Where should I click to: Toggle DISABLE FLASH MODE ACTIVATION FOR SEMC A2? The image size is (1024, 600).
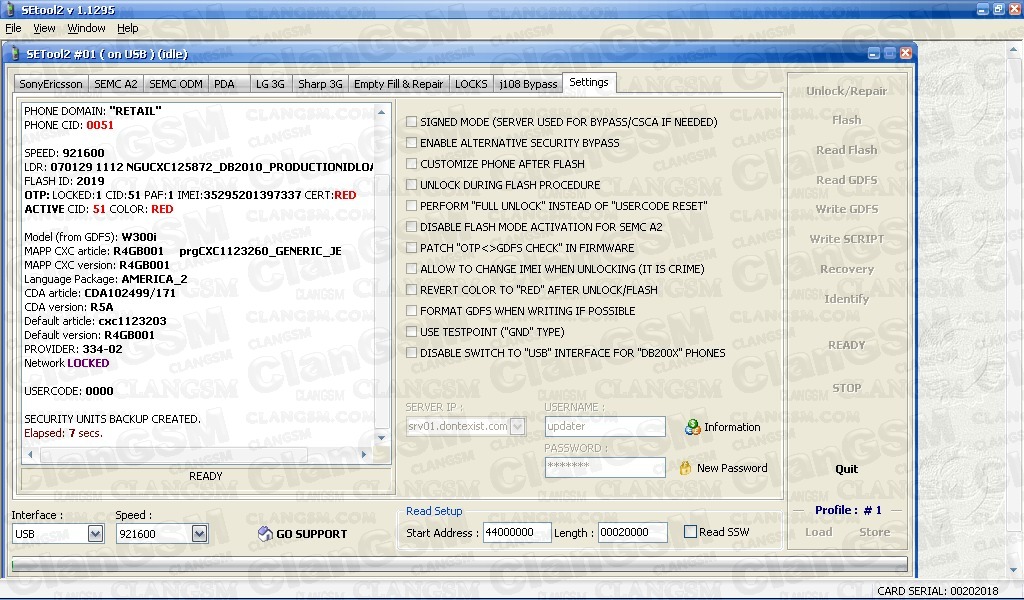[x=411, y=227]
